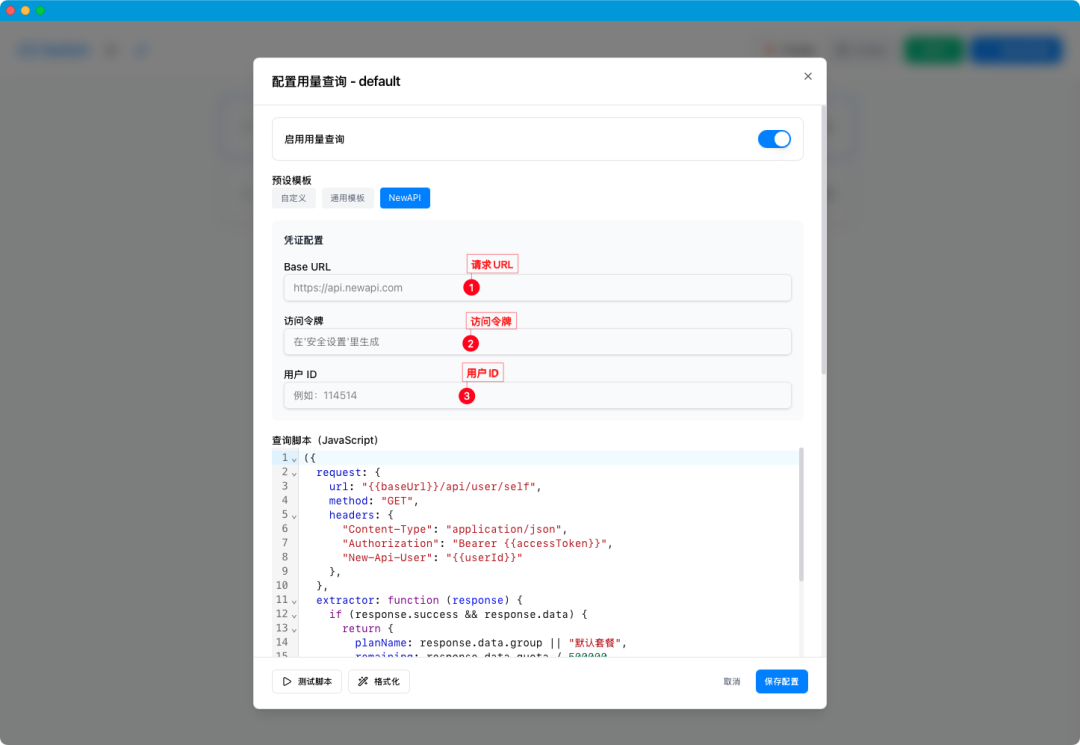Click the red 用户 ID badge
The height and width of the screenshot is (745, 1080).
482,371
